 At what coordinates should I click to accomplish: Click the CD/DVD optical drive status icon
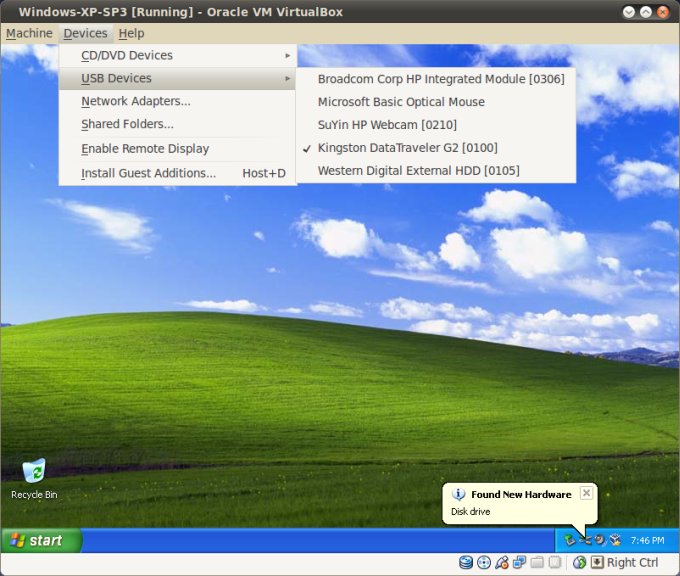point(484,563)
